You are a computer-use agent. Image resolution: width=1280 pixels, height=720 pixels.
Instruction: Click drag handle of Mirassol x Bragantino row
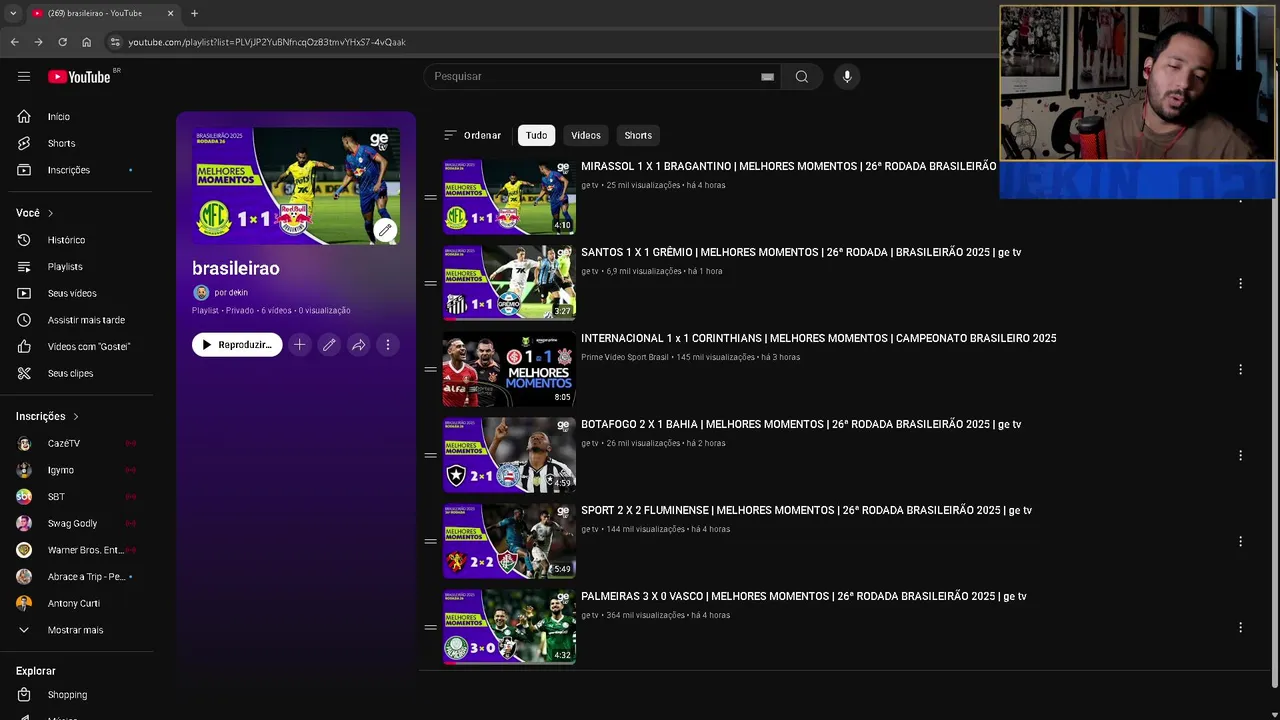tap(430, 197)
